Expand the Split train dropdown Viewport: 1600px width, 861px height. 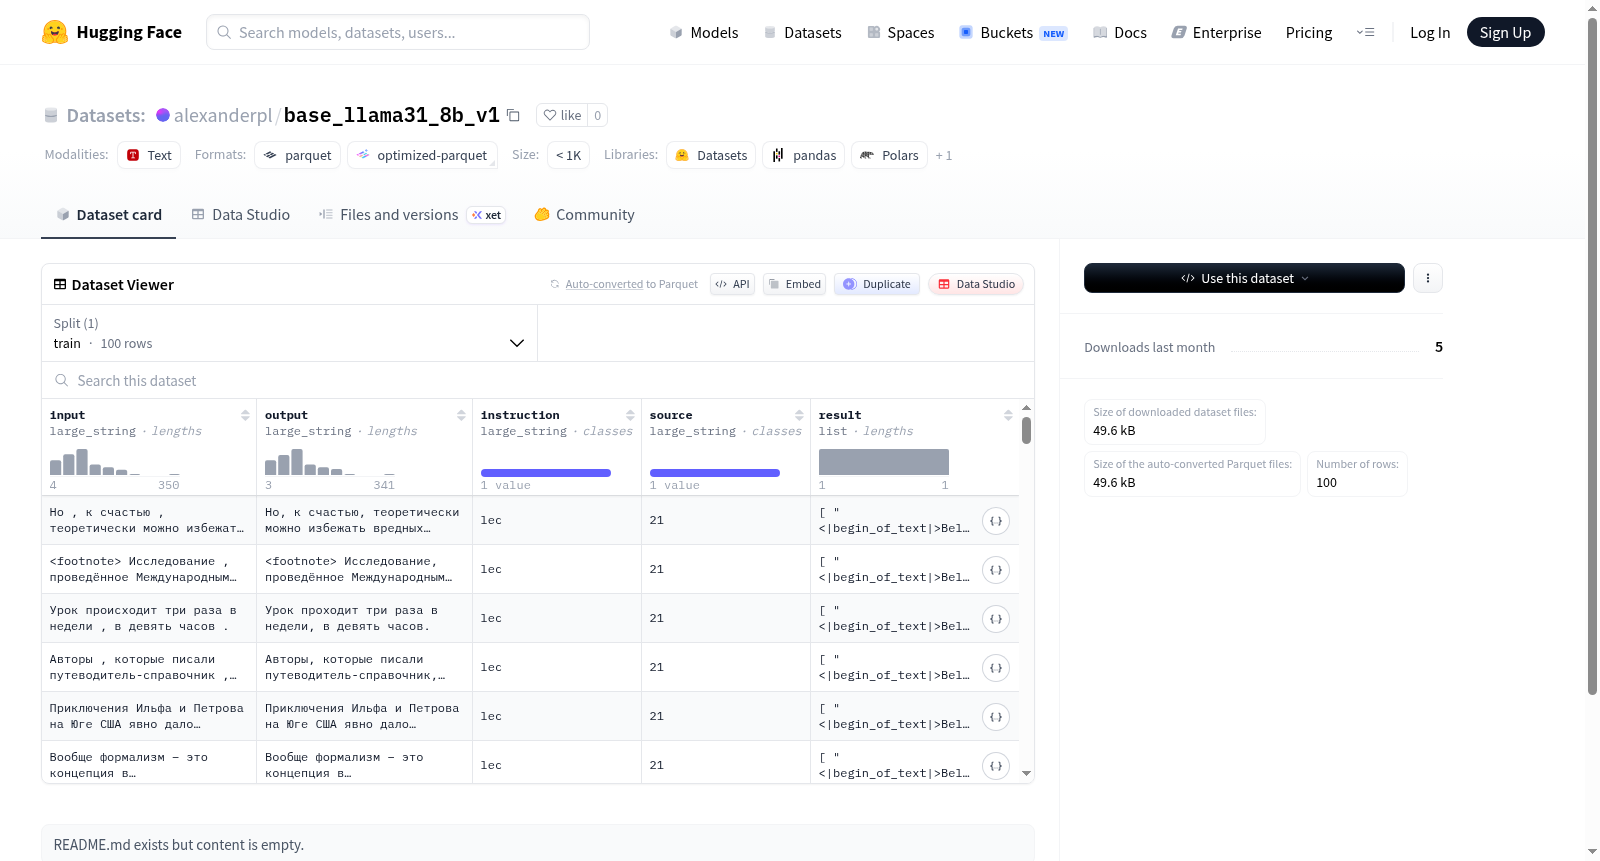click(x=289, y=333)
